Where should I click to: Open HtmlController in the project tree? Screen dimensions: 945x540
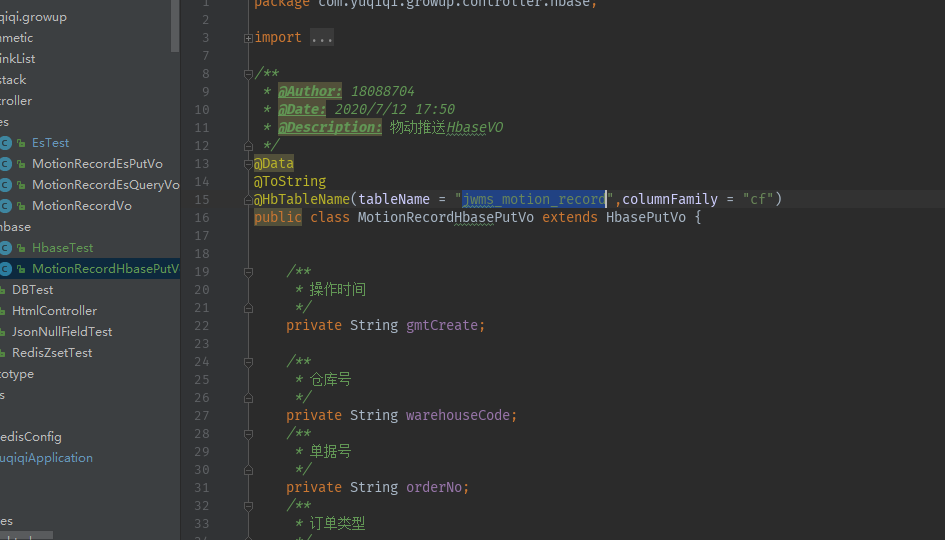tap(54, 311)
